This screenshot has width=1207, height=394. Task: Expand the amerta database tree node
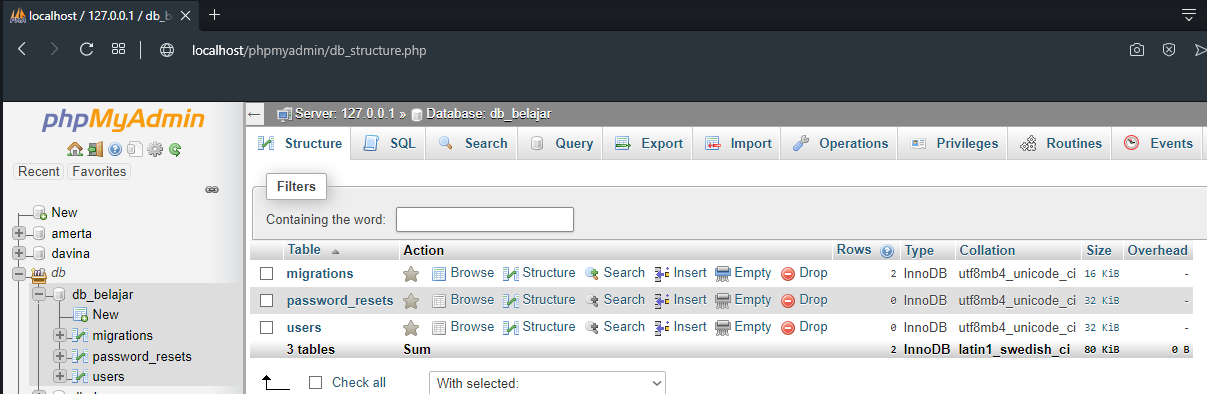(19, 233)
